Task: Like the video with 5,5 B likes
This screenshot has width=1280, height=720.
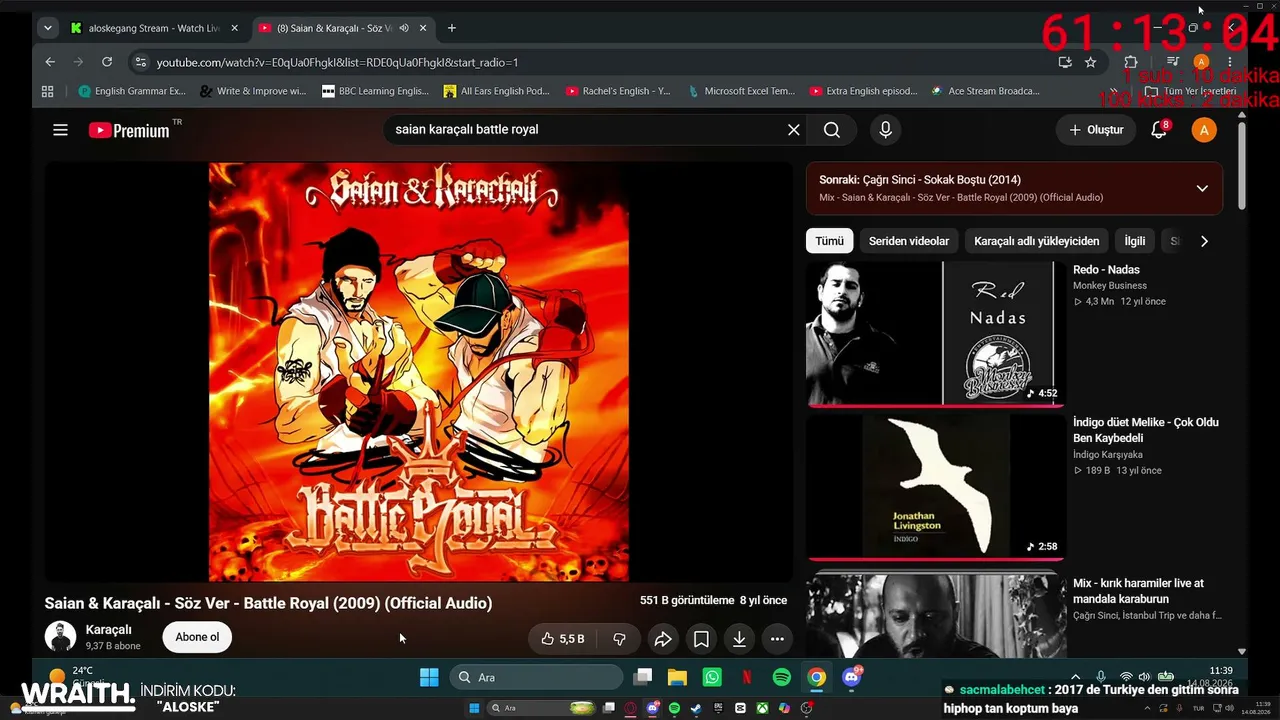Action: point(563,639)
